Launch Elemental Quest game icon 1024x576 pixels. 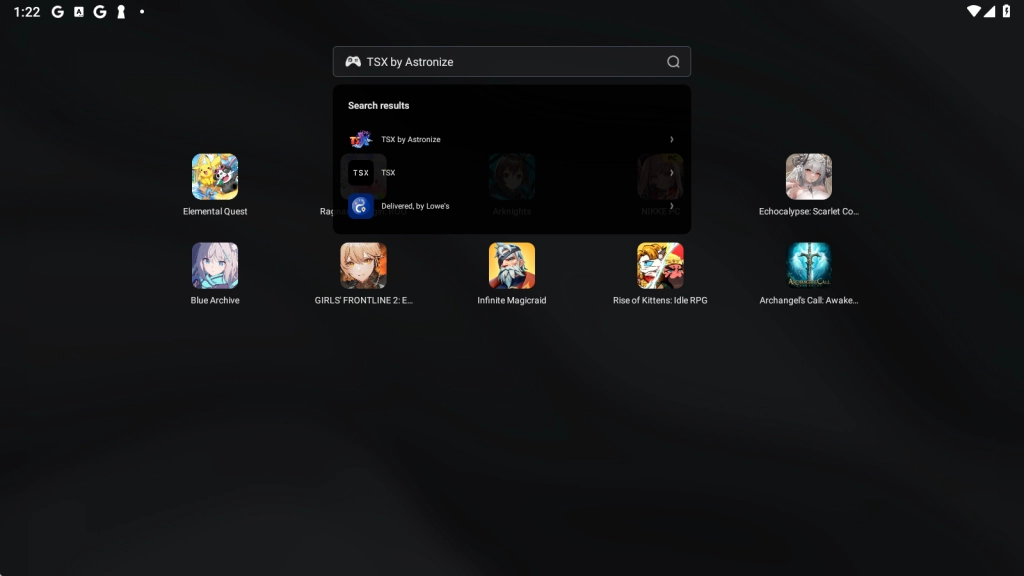(x=215, y=176)
